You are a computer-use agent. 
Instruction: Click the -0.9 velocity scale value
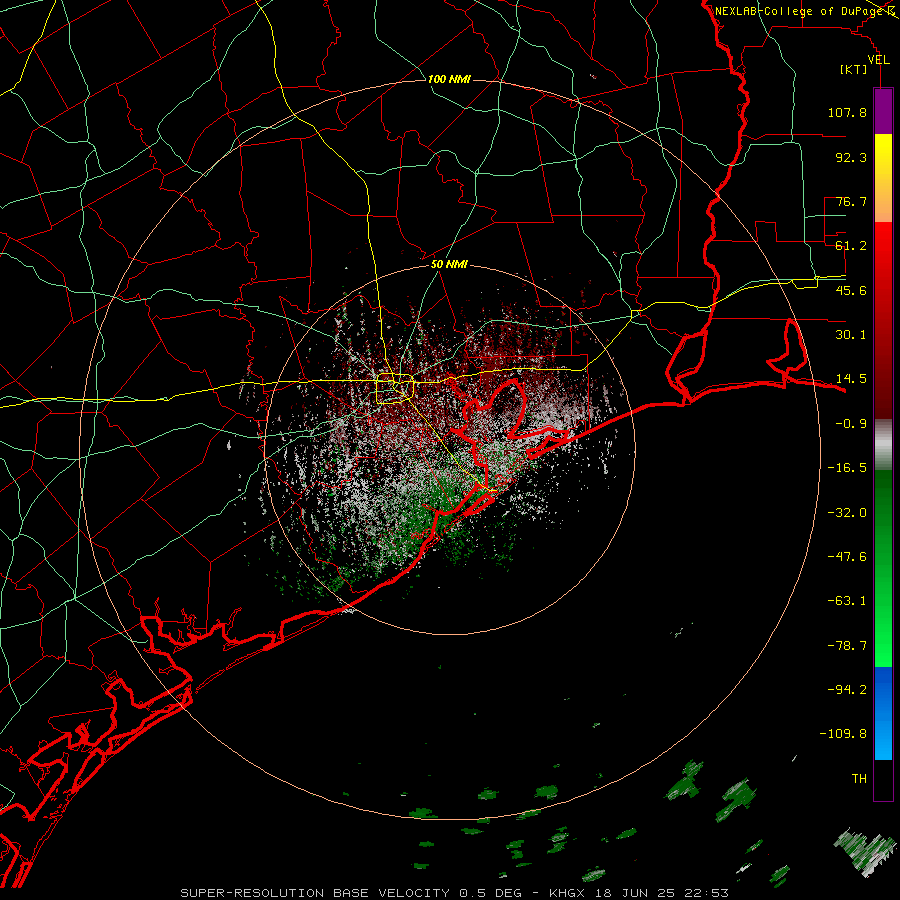851,424
